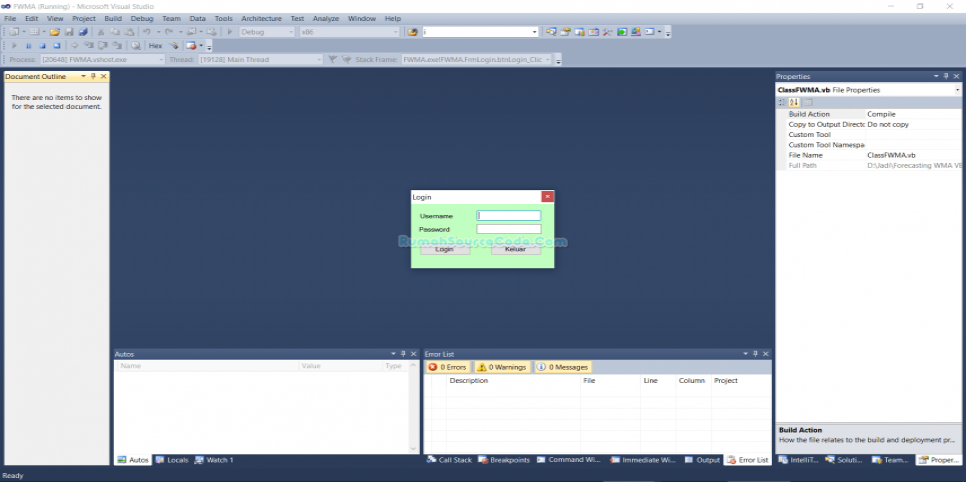Open the Debug configuration dropdown
Screen dimensions: 966x482
(x=266, y=32)
